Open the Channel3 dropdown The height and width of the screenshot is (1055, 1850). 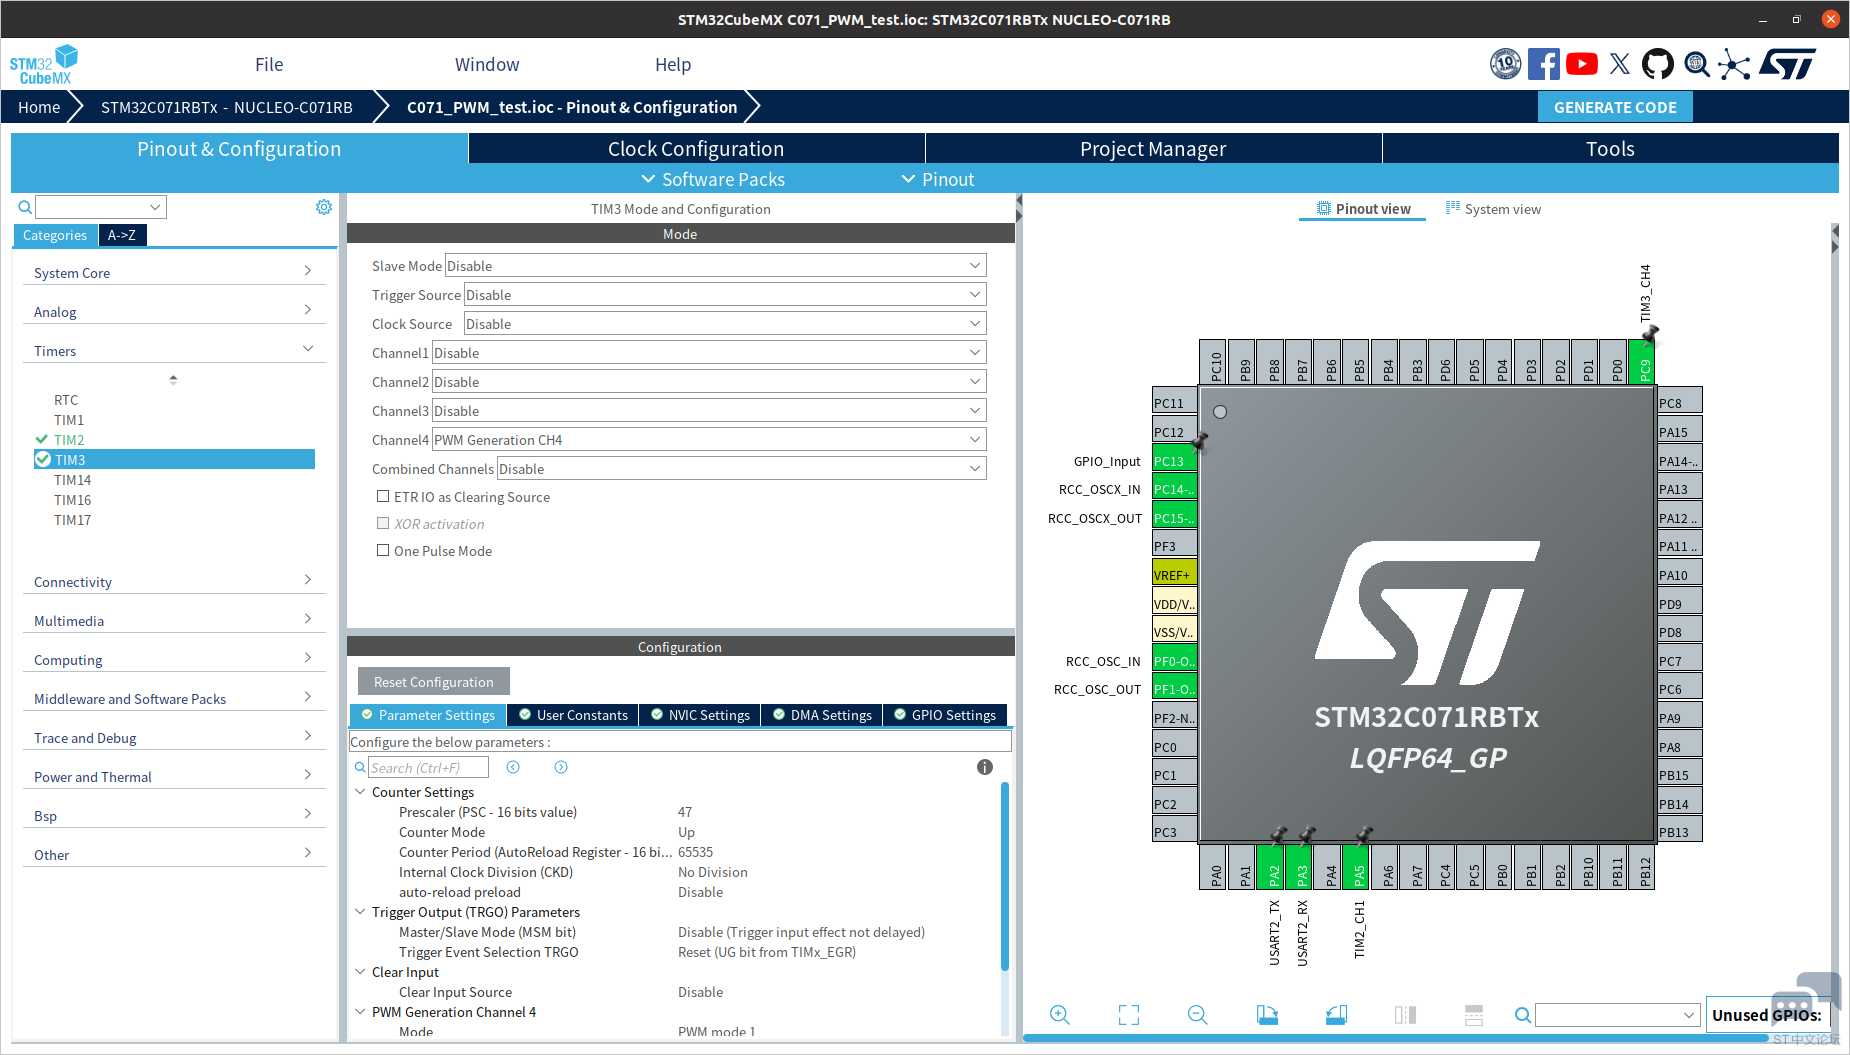coord(709,410)
